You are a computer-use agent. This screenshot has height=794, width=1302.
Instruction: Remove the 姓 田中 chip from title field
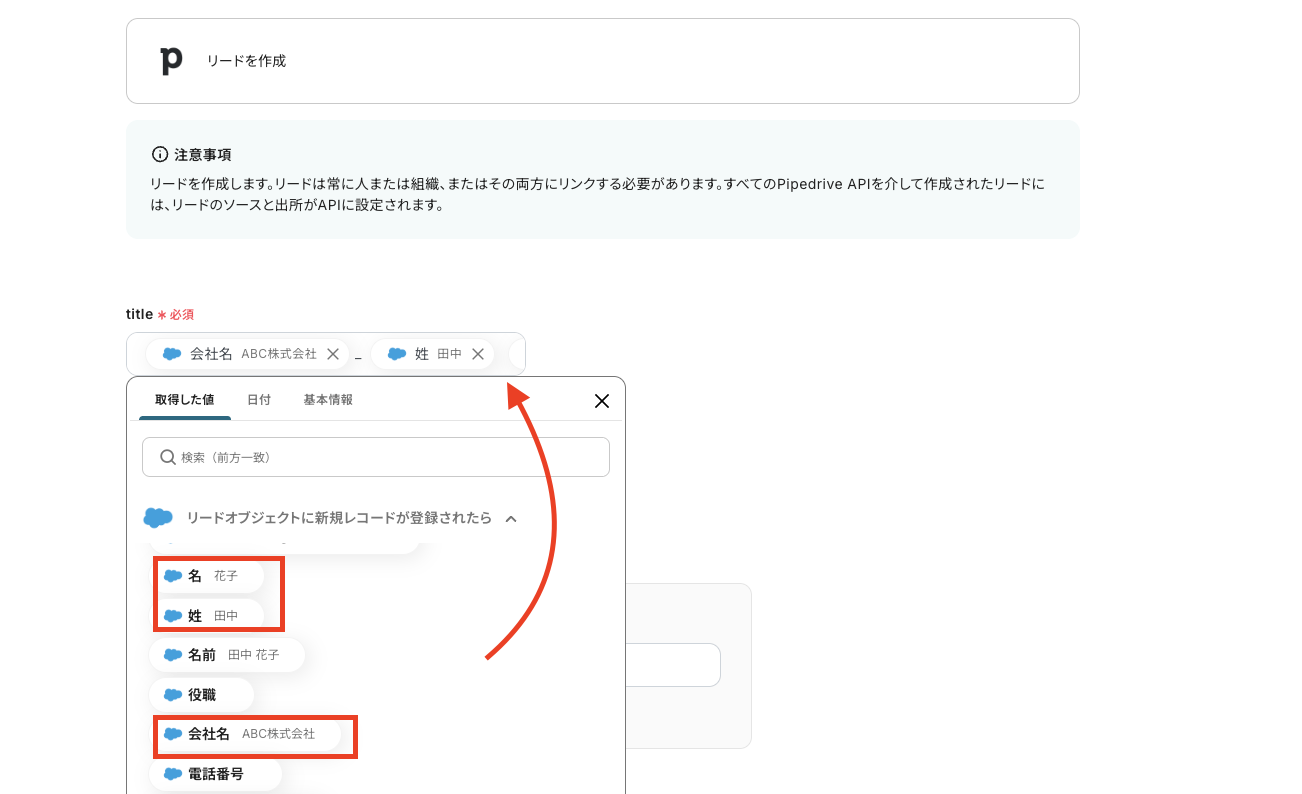(x=478, y=354)
